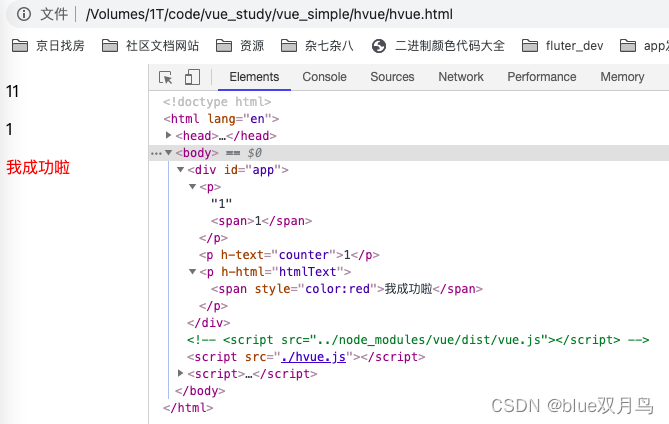669x424 pixels.
Task: Open the 京日找房 bookmark folder
Action: 48,46
